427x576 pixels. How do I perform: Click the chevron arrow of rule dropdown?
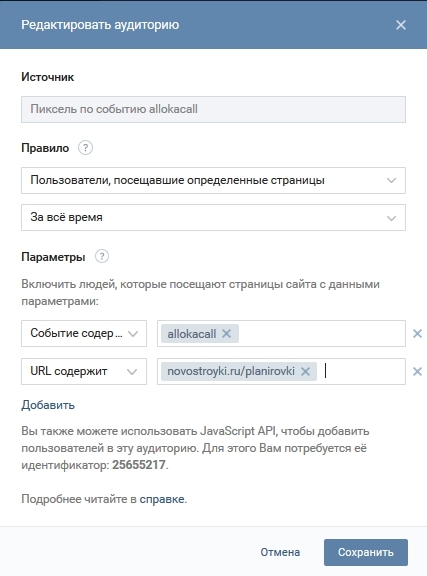[x=391, y=181]
